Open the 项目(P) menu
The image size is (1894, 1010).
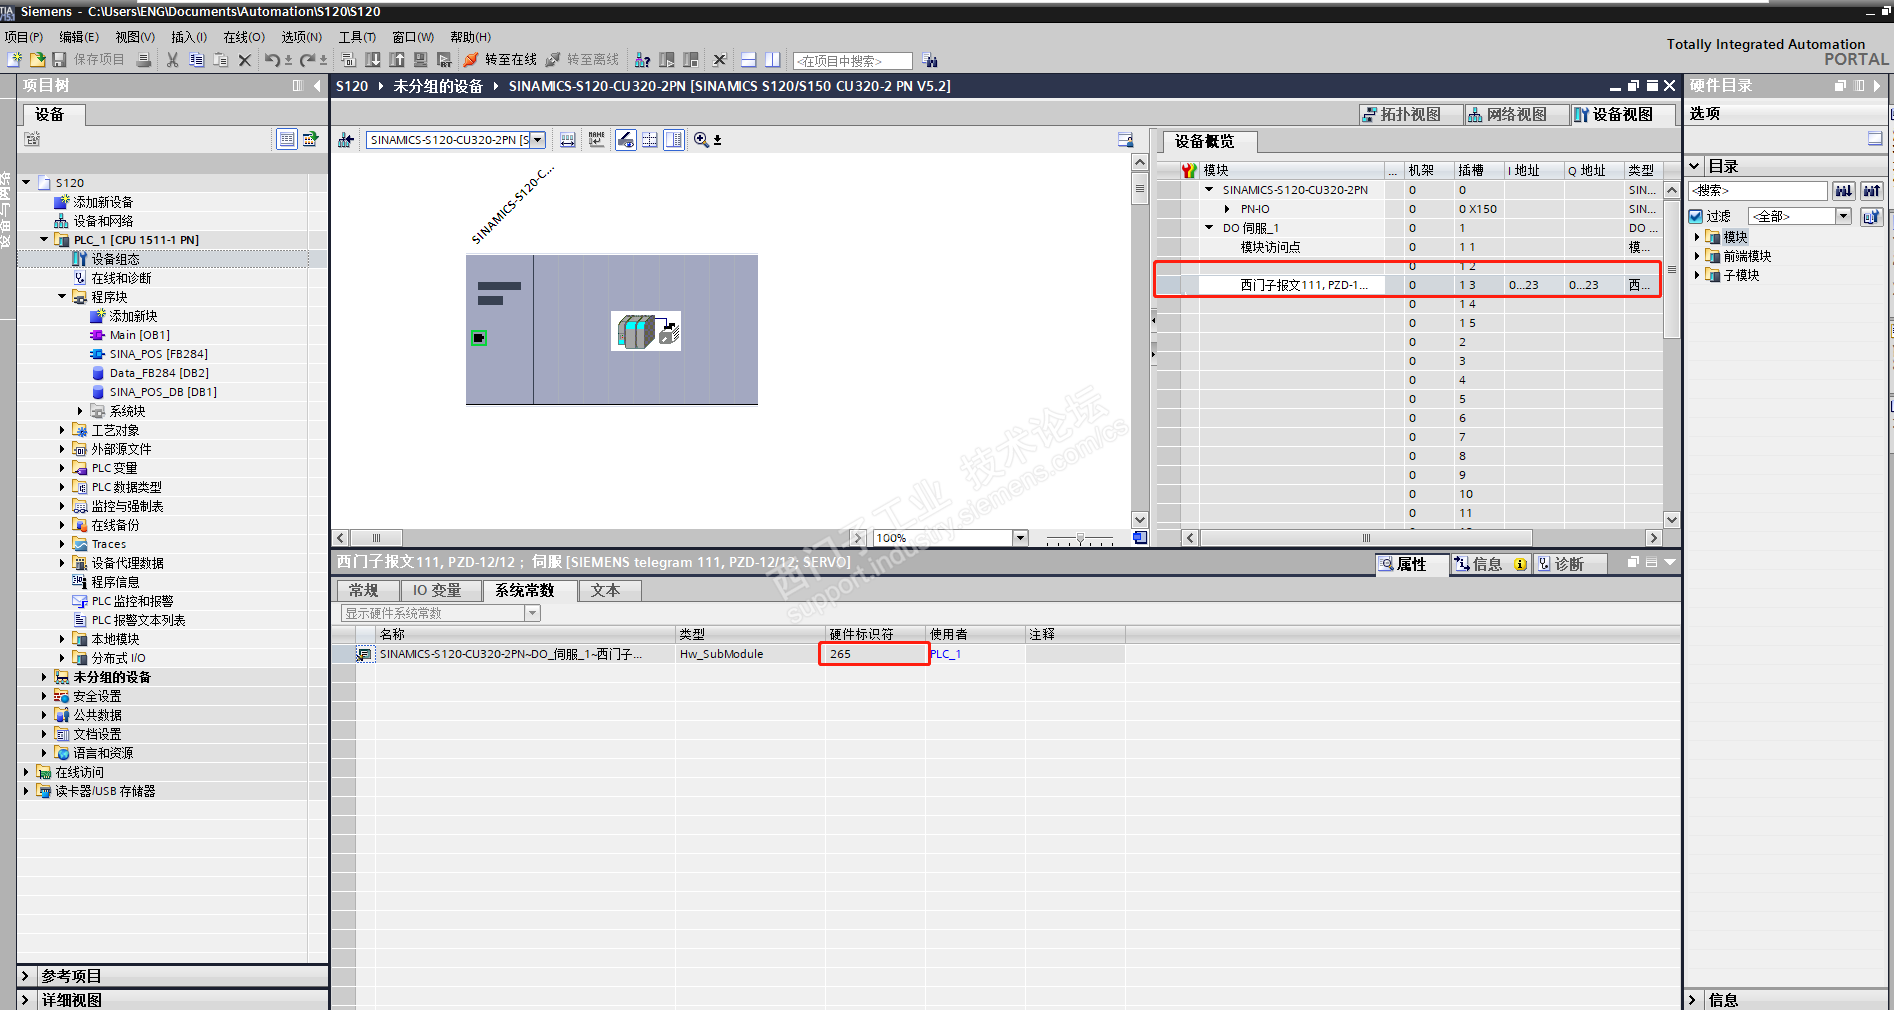24,37
